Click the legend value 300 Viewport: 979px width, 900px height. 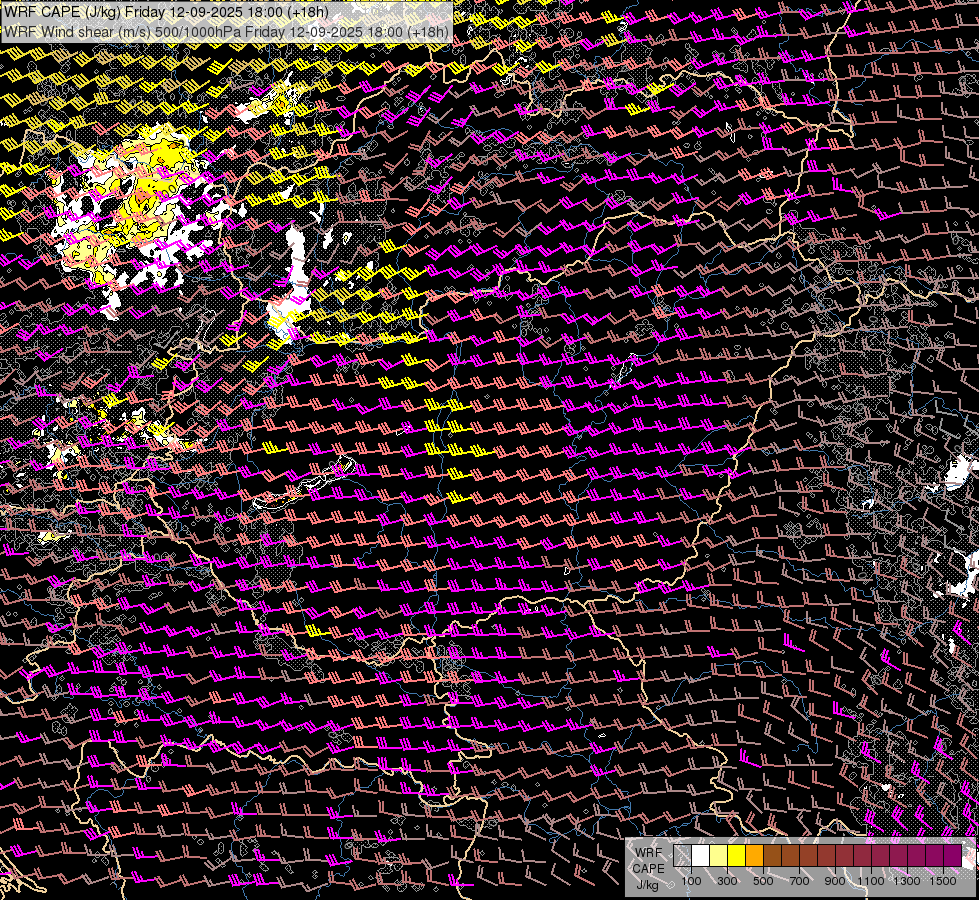[x=727, y=881]
